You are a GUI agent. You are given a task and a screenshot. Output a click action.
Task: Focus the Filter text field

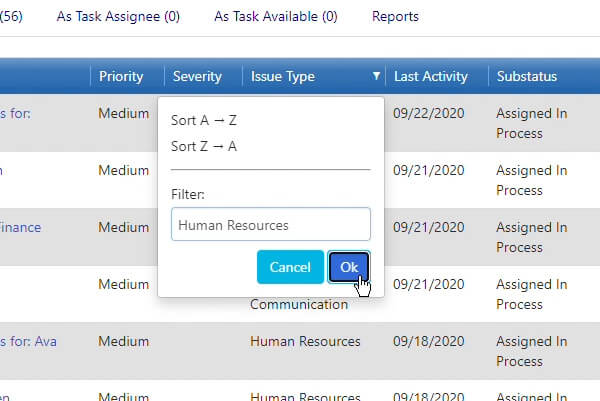coord(271,224)
